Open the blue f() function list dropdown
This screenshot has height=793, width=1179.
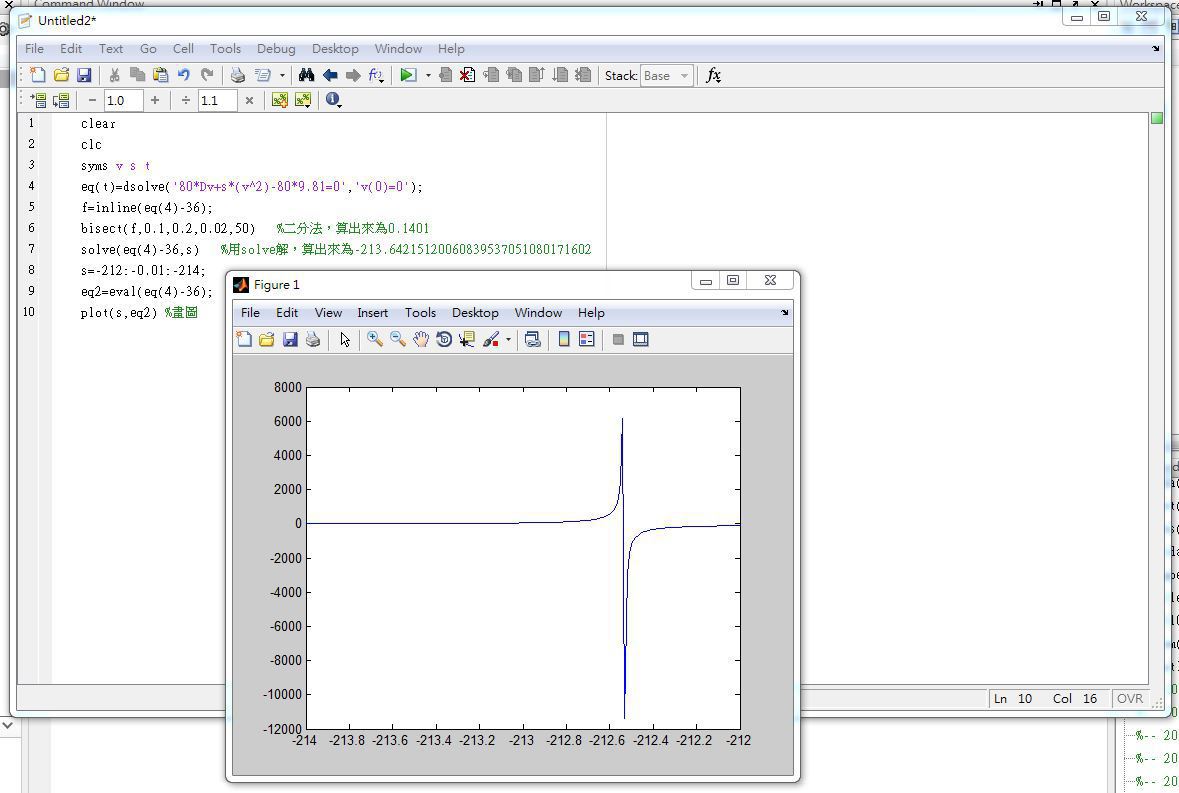click(376, 75)
